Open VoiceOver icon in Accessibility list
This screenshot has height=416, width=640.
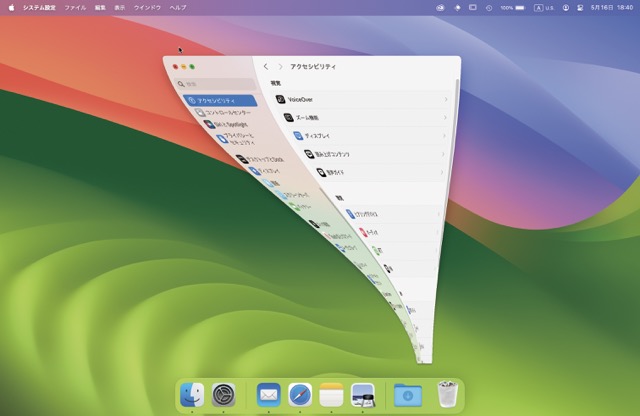(280, 99)
